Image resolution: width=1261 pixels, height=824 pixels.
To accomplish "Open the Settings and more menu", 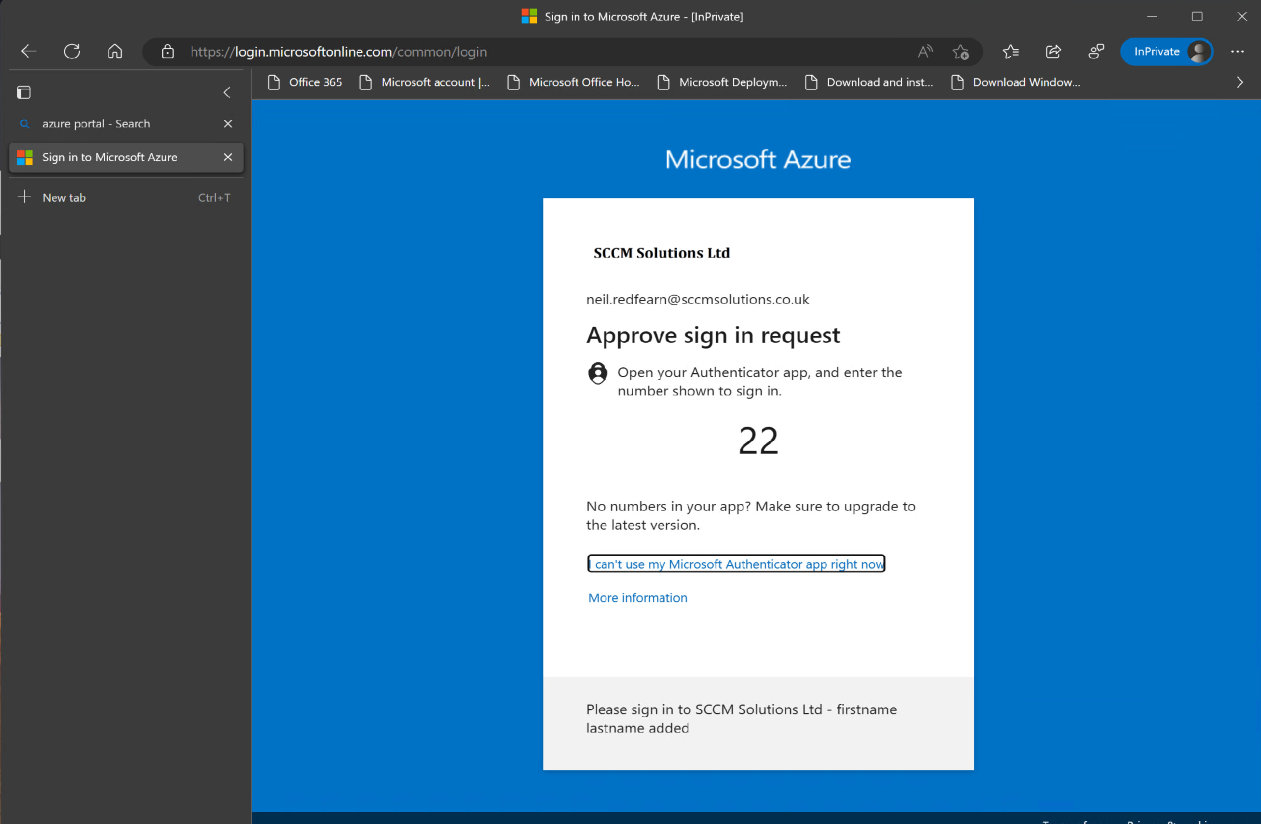I will tap(1237, 52).
